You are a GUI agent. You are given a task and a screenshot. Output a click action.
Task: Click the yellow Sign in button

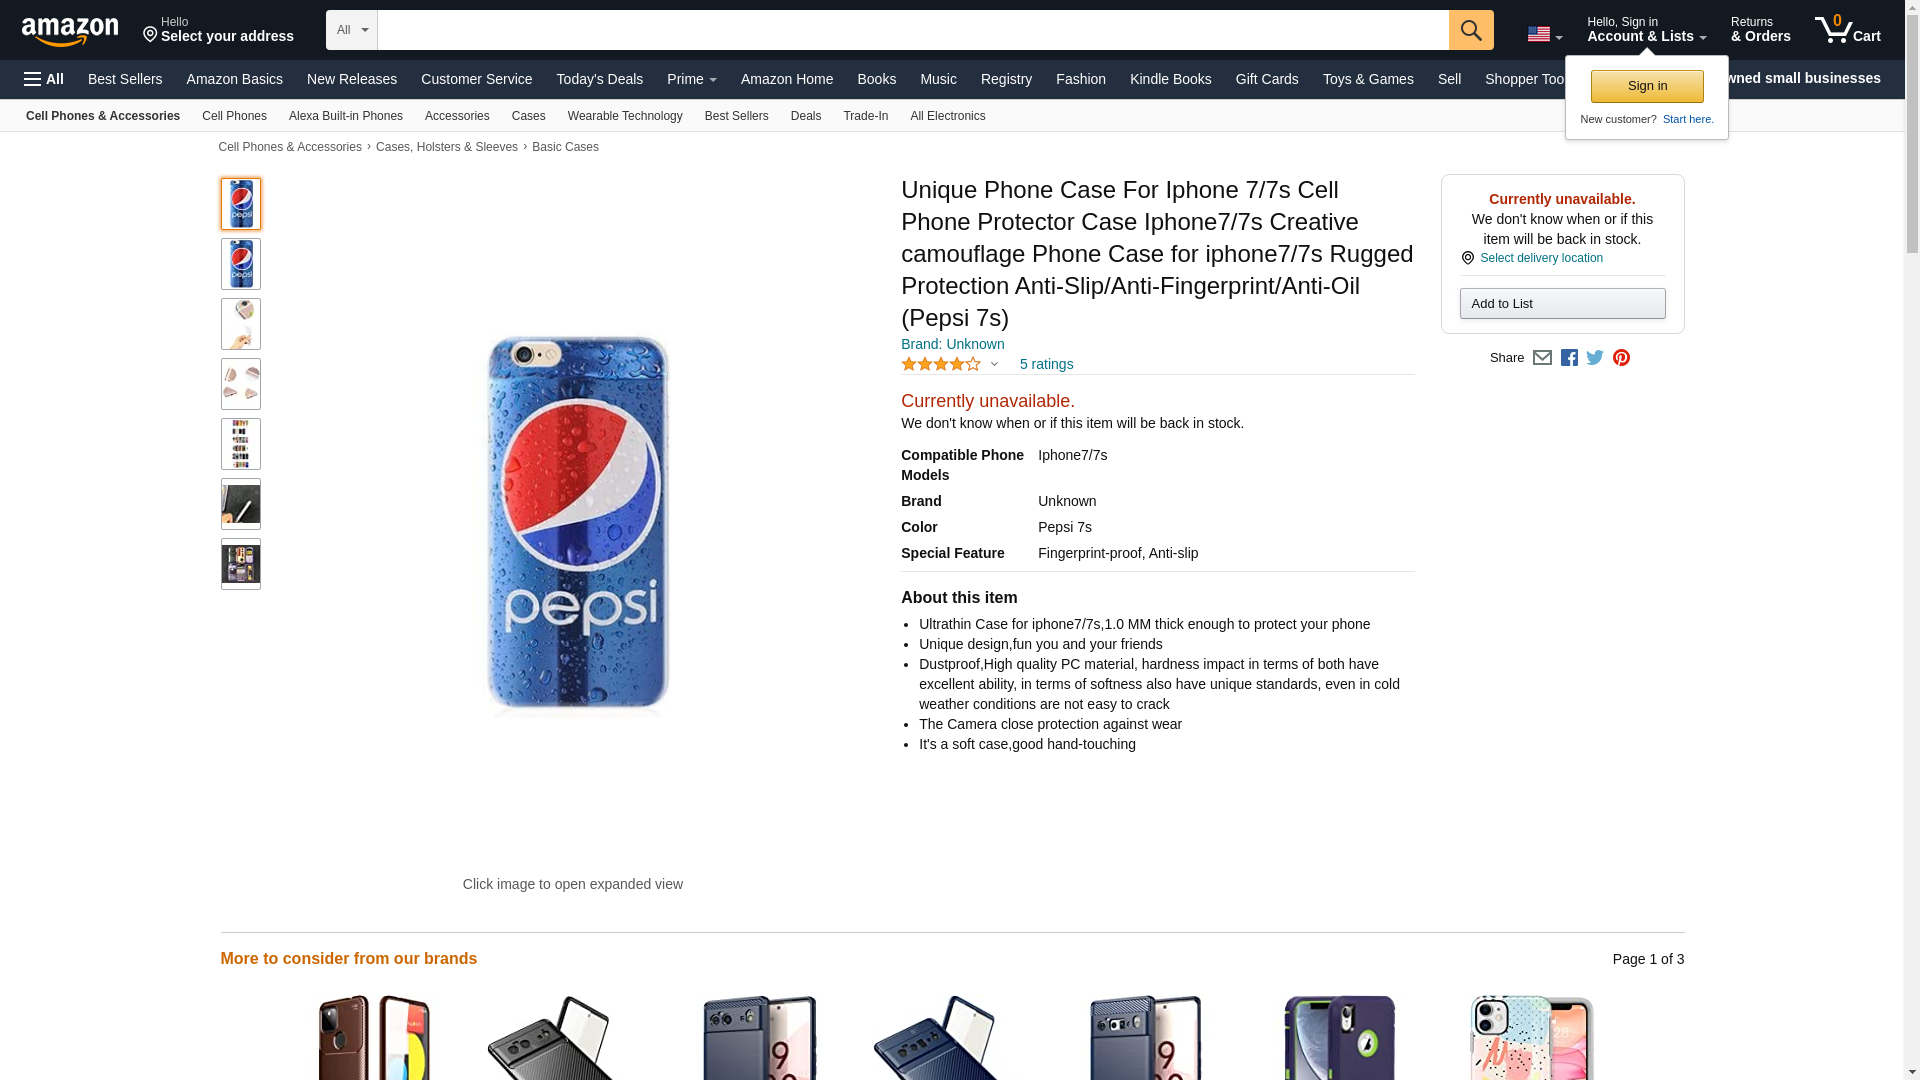point(1647,86)
